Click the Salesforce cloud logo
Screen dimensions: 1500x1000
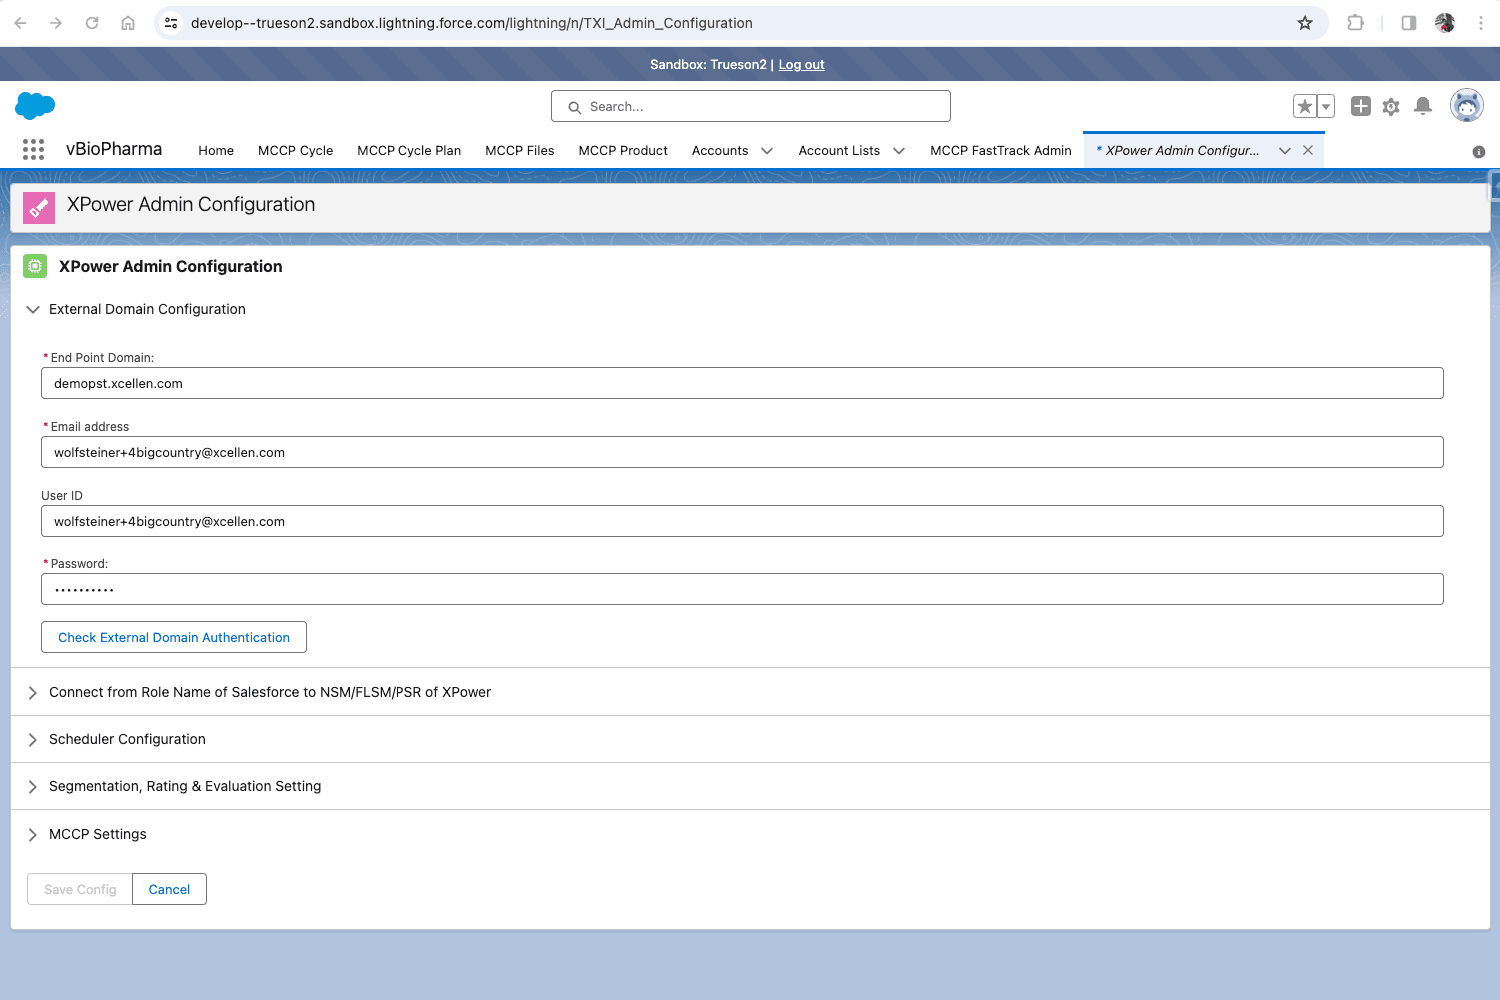coord(35,105)
